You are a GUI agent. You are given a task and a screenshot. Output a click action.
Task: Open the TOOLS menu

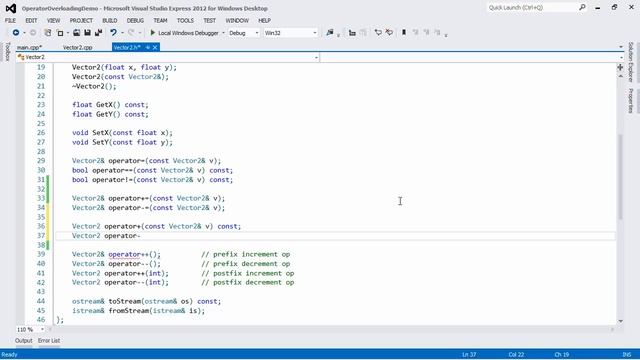185,20
